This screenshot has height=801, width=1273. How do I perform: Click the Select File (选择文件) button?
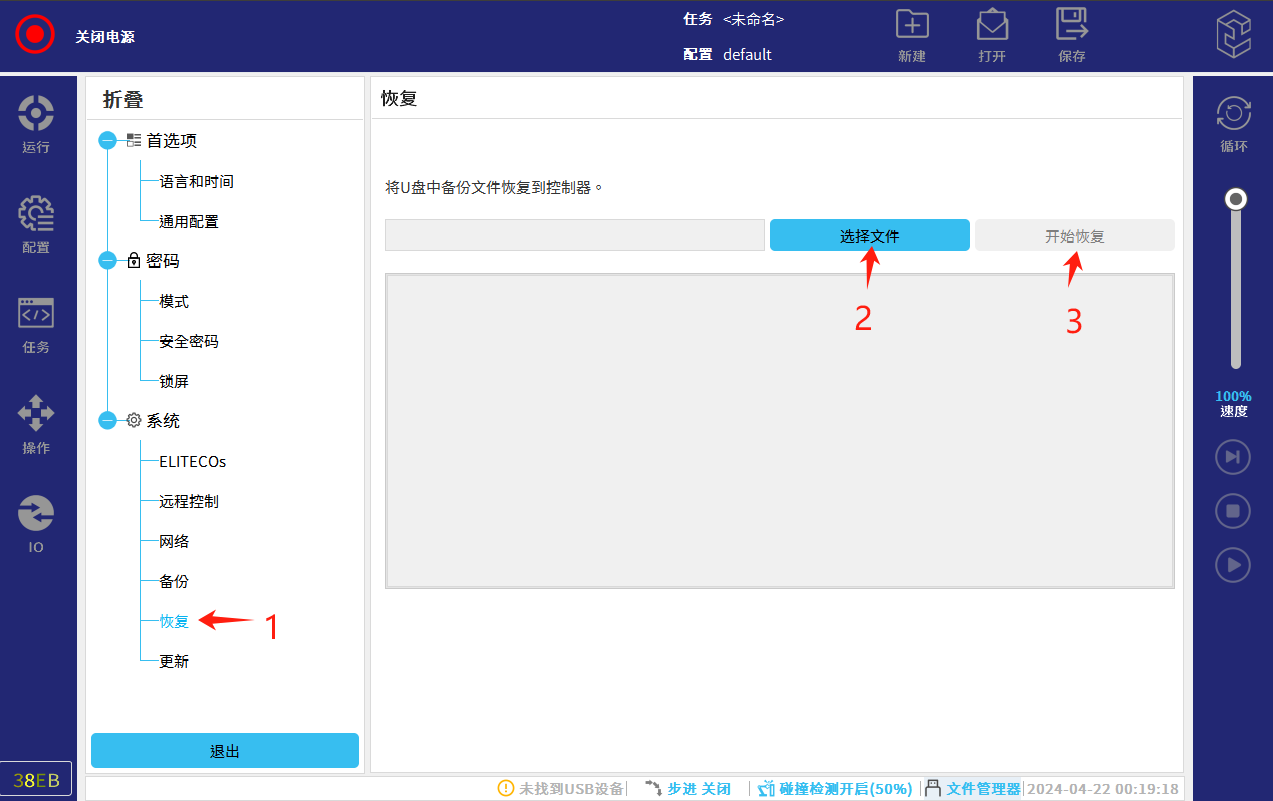869,236
